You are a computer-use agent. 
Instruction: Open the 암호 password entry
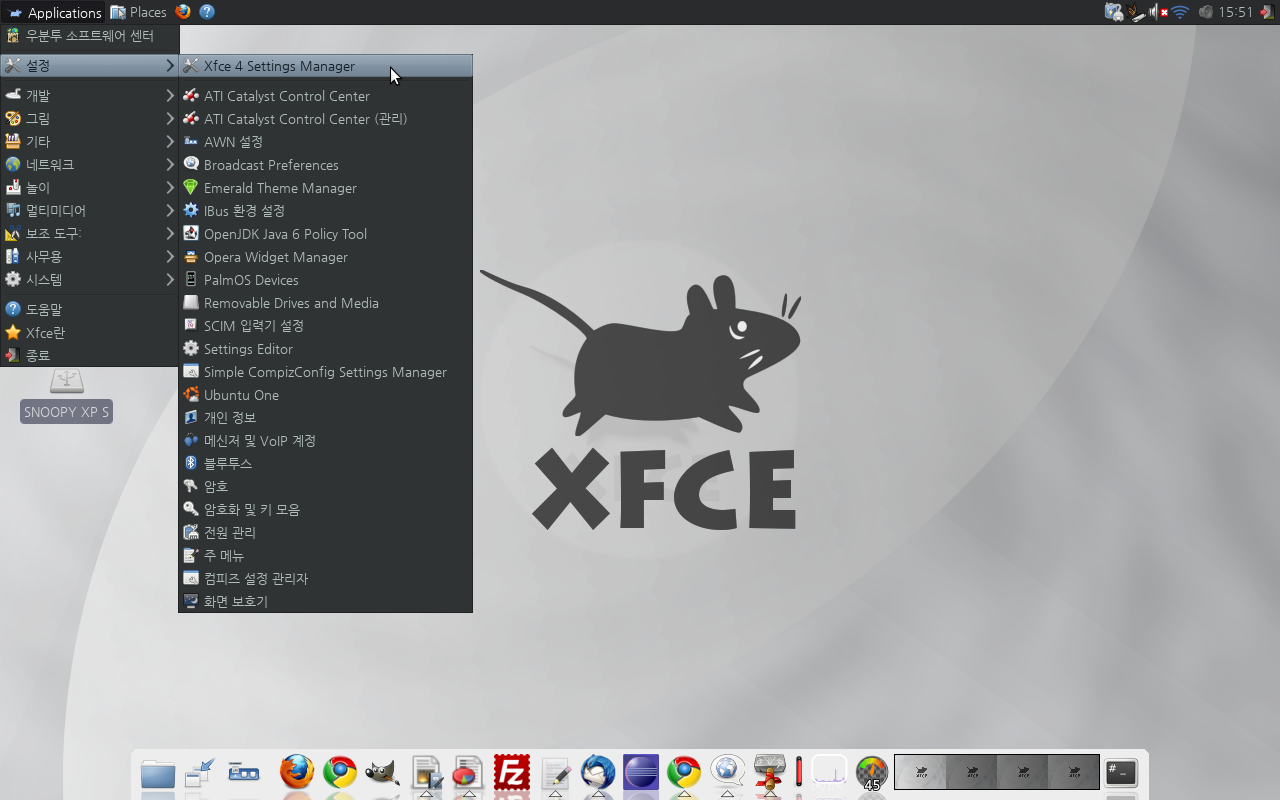point(325,487)
